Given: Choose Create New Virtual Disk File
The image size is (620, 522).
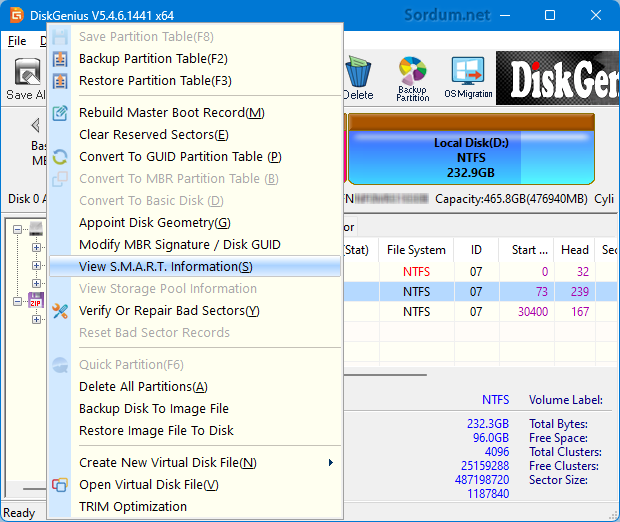Looking at the screenshot, I should pos(195,463).
